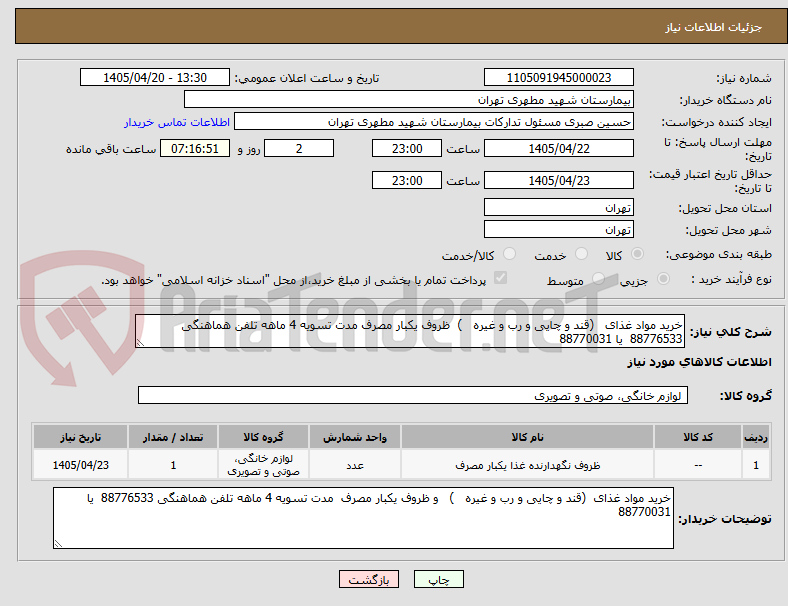Choose the جزیی purchase type option

(x=663, y=279)
